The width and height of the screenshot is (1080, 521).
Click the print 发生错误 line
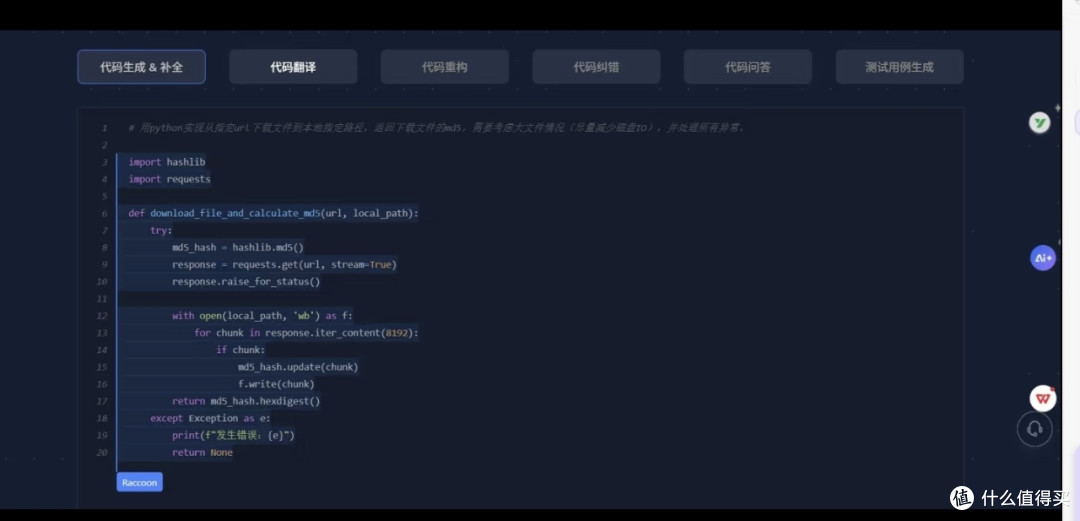(x=233, y=436)
